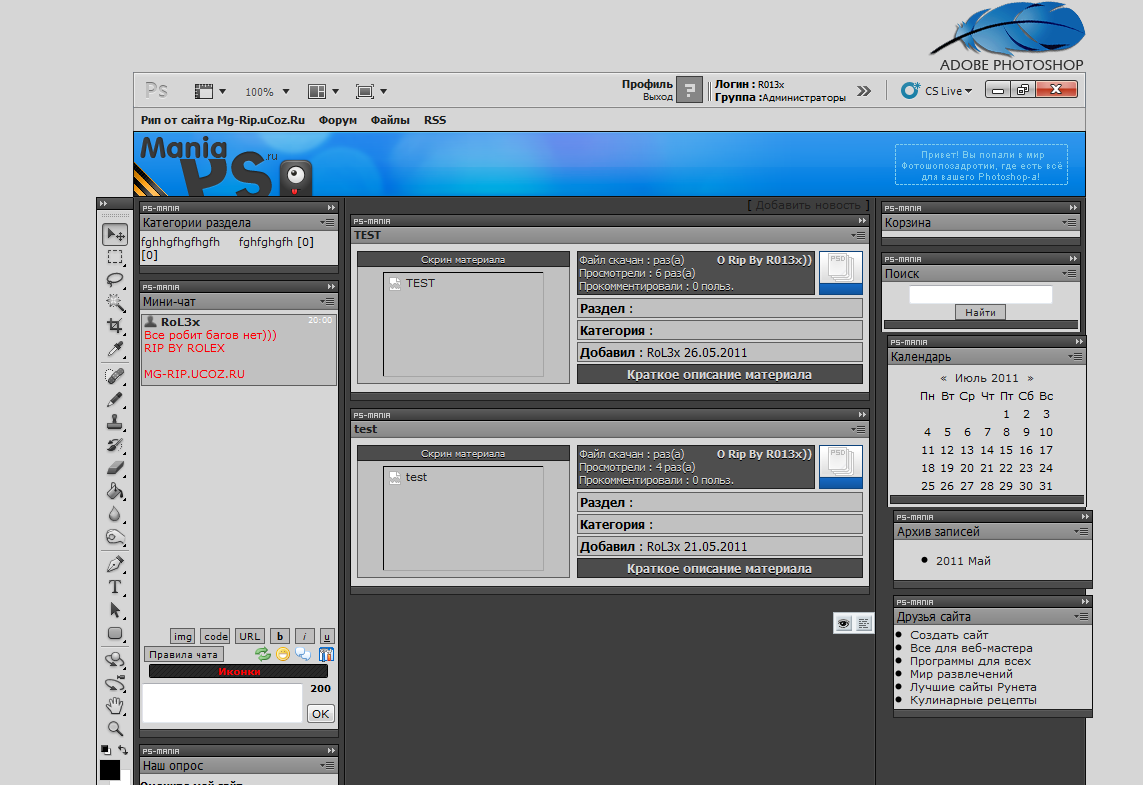
Task: Select the Lasso tool
Action: (115, 281)
